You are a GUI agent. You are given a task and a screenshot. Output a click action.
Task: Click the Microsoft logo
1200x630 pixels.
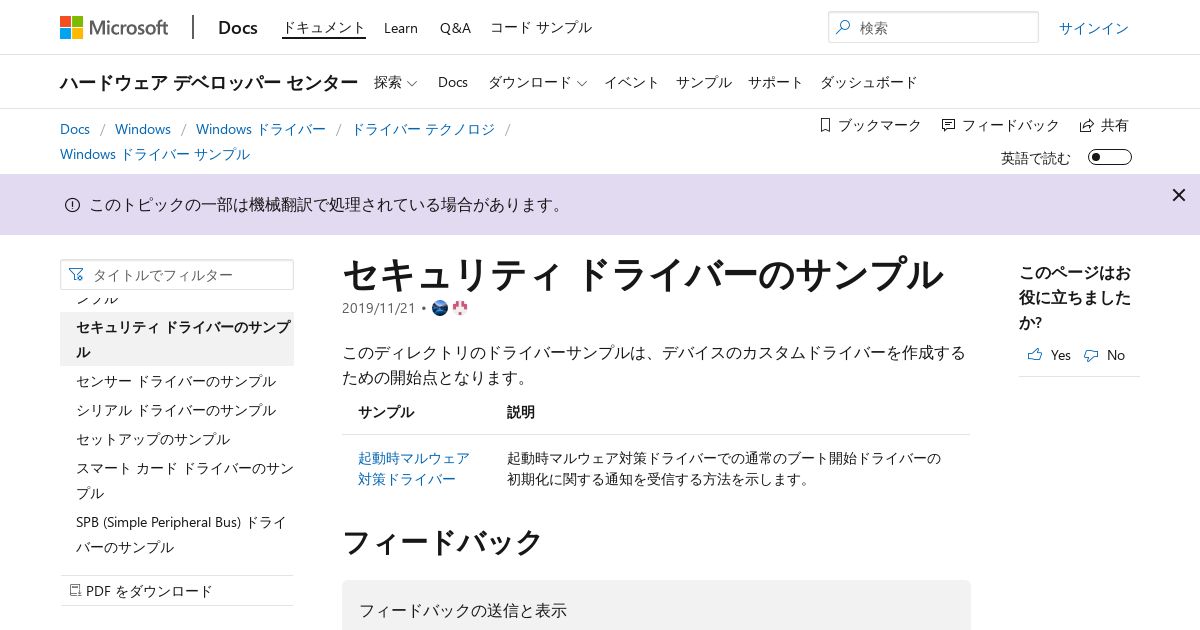click(x=114, y=27)
